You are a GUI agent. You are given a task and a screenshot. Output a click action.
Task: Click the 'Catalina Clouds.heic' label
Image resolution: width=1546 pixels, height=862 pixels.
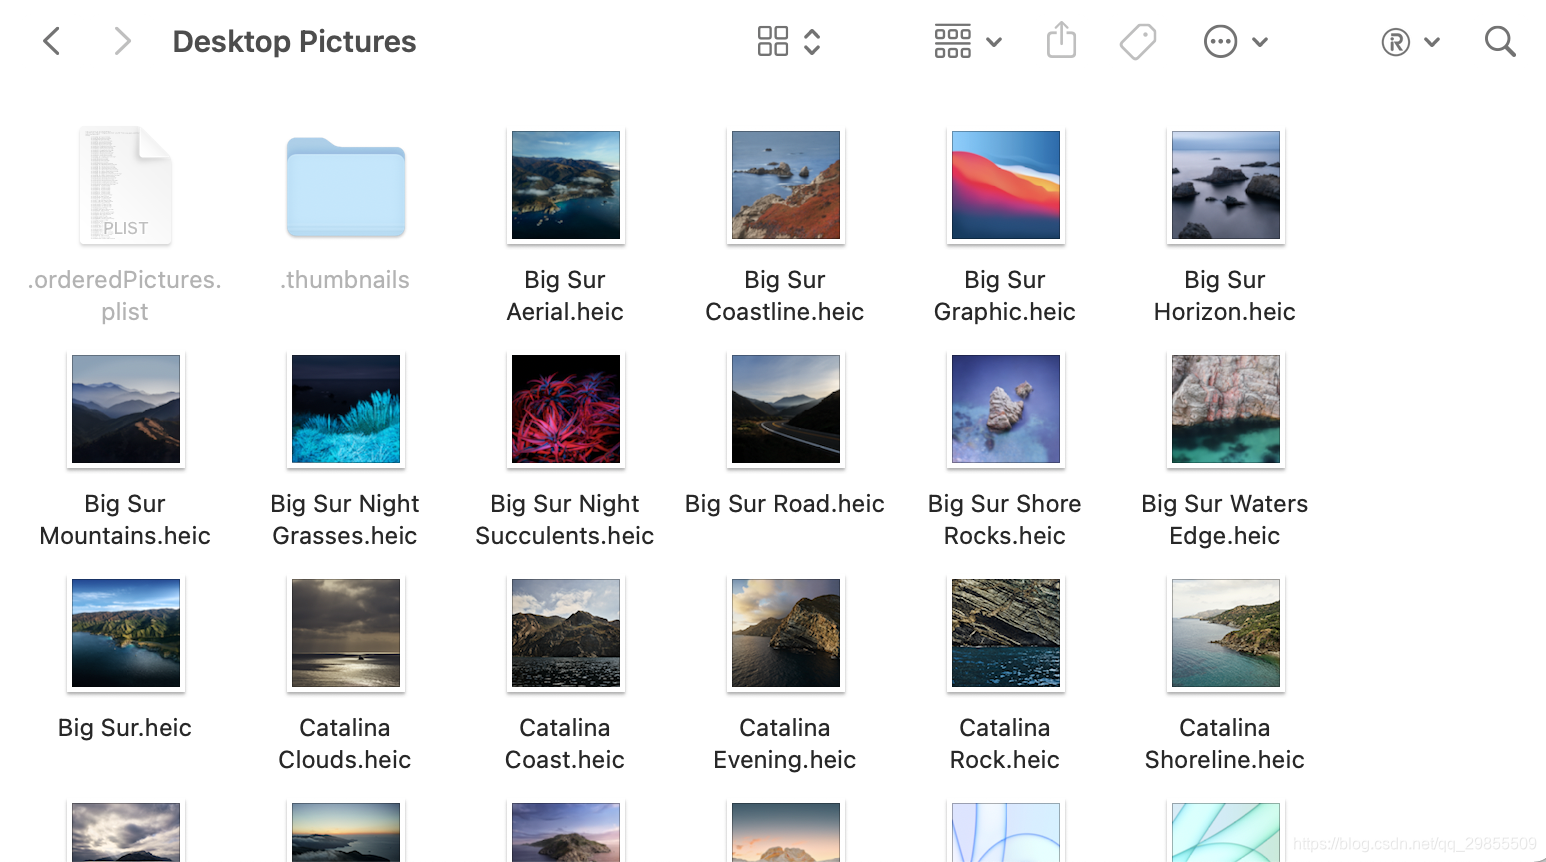coord(345,744)
